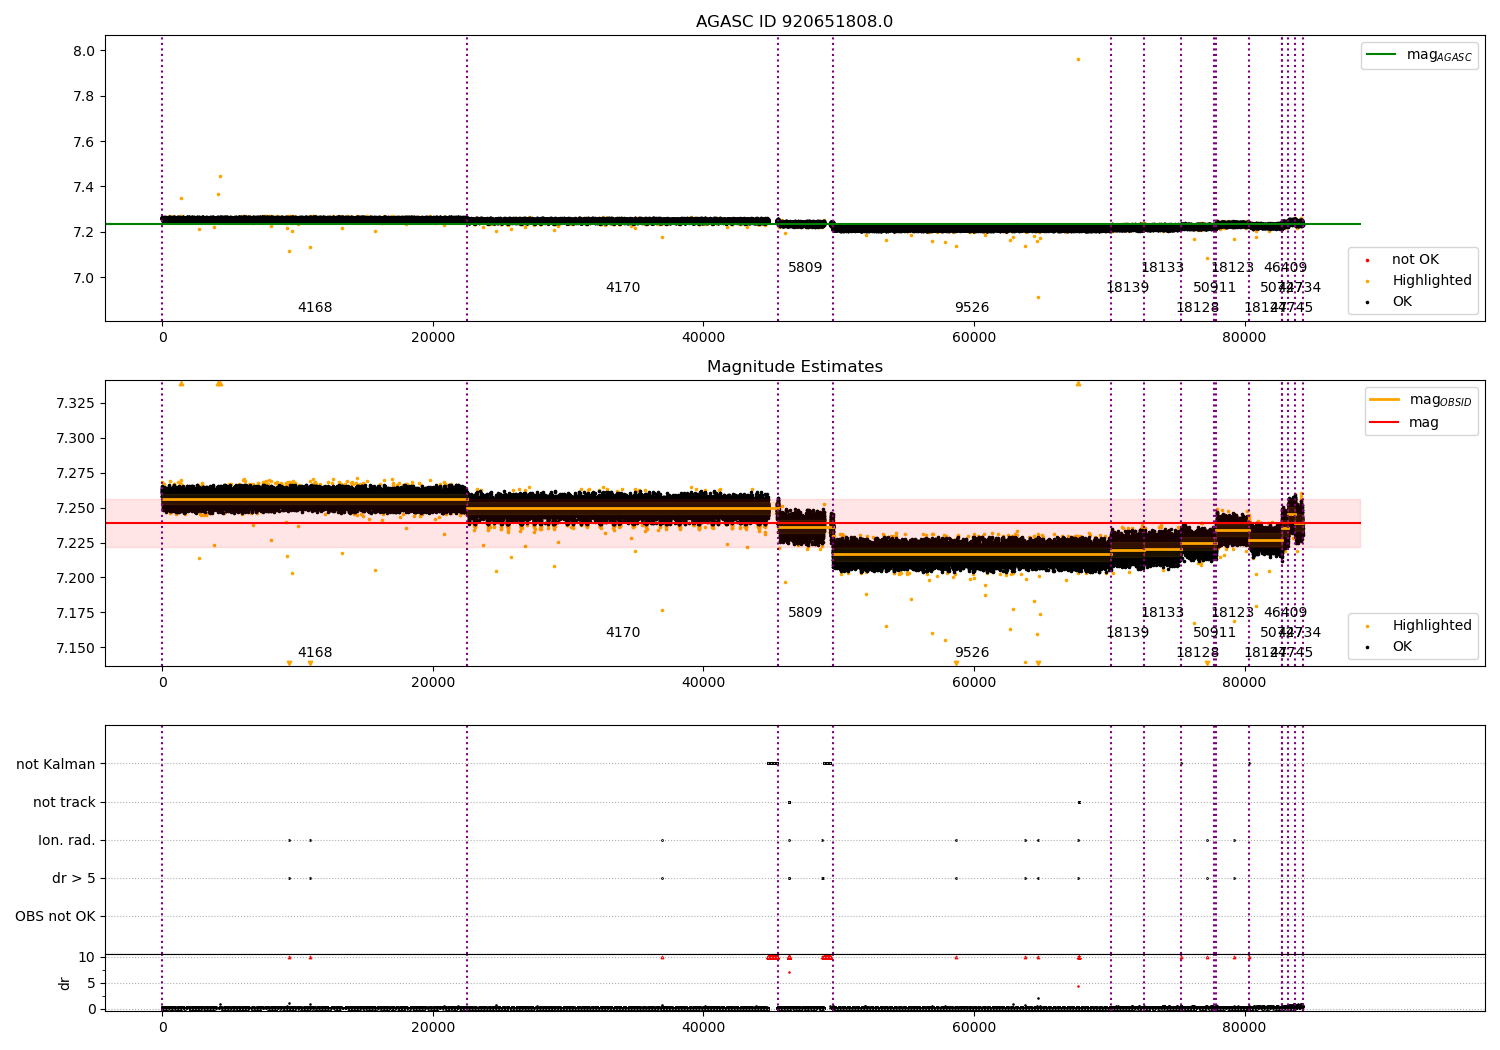Click the '40000' x-tick under middle plot
This screenshot has height=1050, width=1500.
(703, 683)
